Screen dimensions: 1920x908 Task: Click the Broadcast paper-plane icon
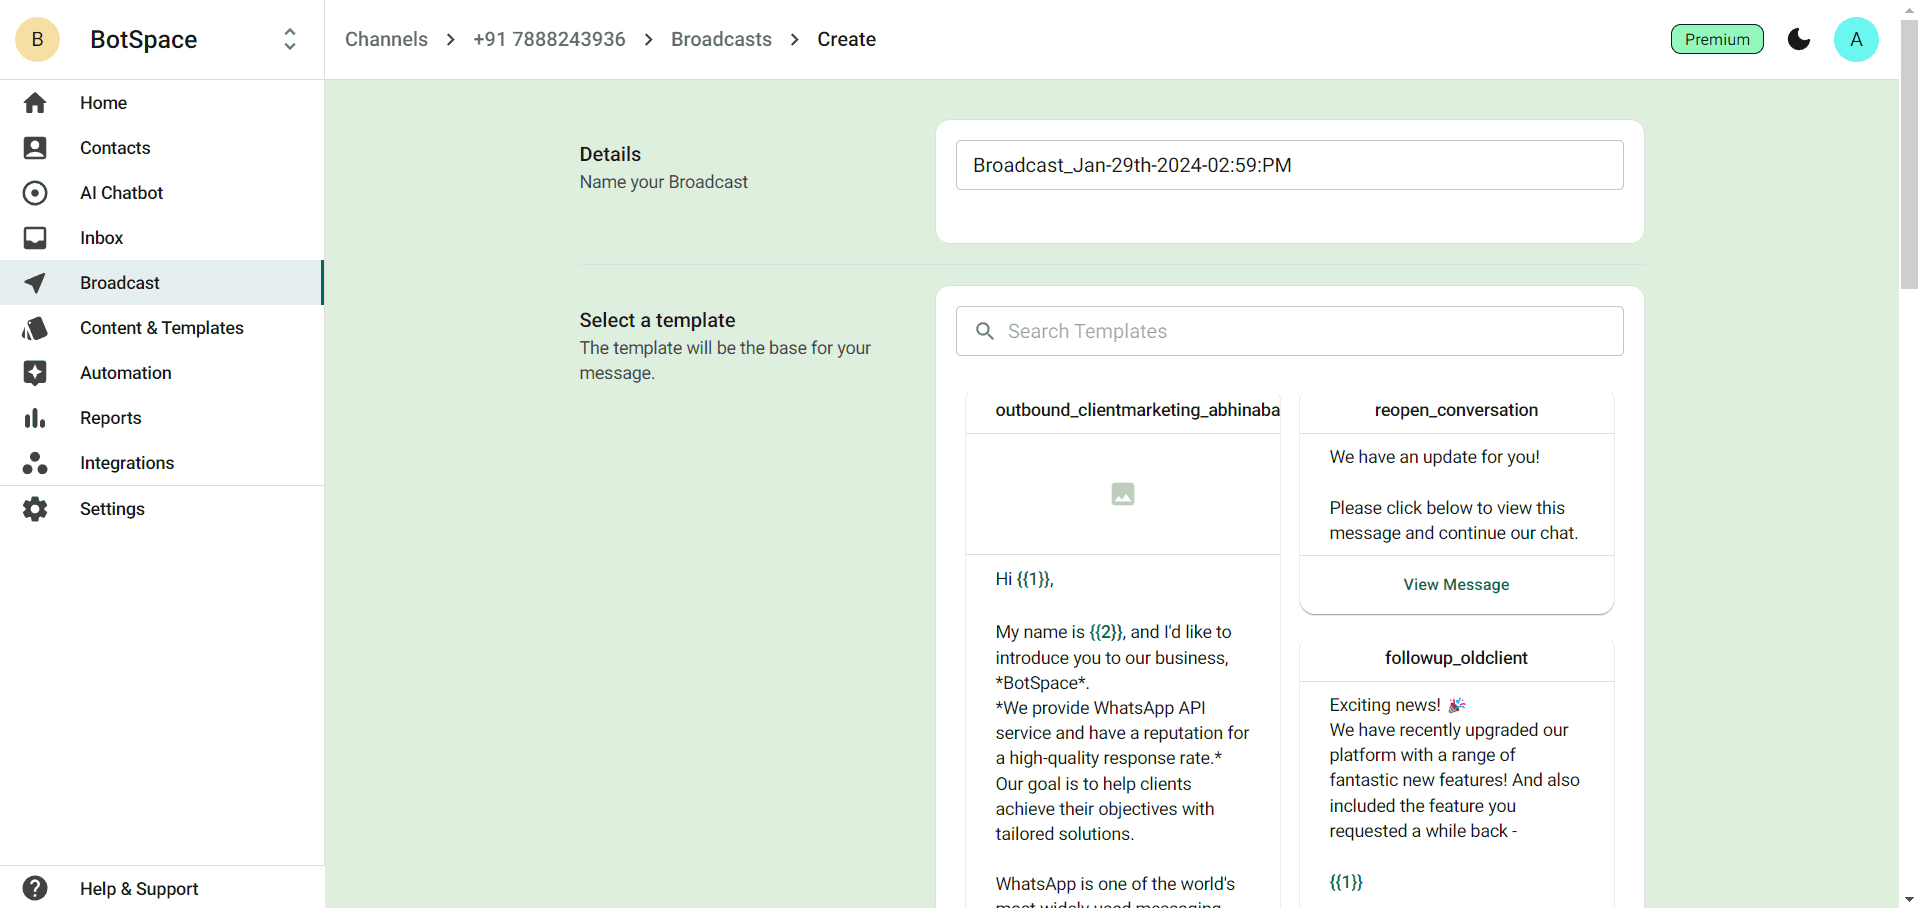35,283
